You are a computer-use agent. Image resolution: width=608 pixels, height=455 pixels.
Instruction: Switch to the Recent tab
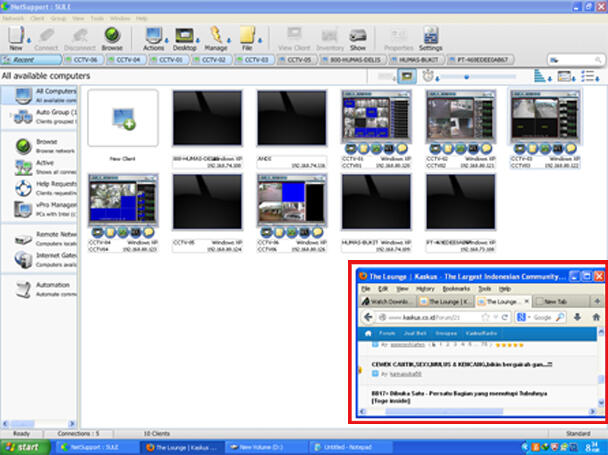click(31, 60)
